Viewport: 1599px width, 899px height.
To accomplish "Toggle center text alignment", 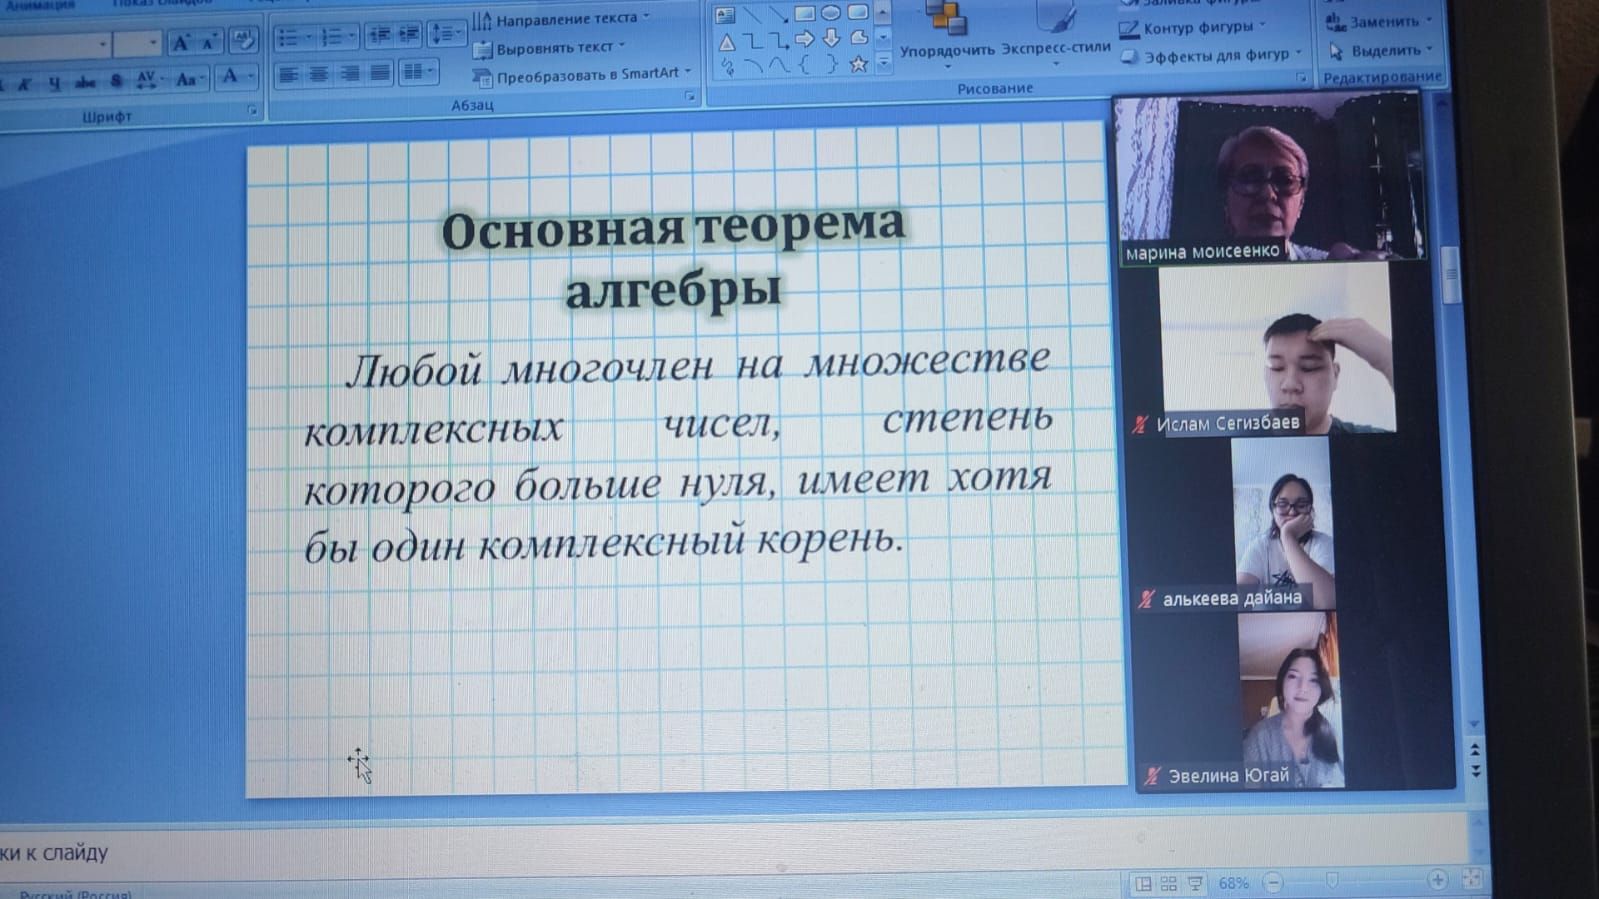I will click(319, 73).
